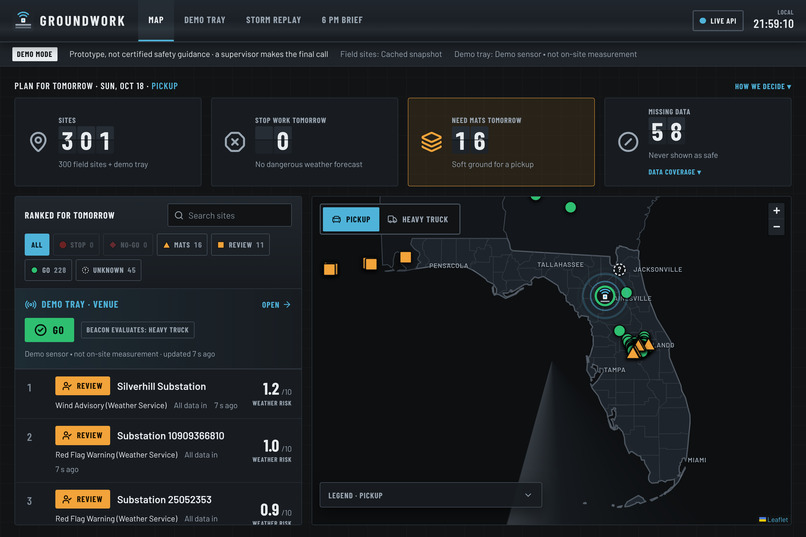Open the 6 PM Brief tab
The width and height of the screenshot is (806, 537).
[x=342, y=20]
